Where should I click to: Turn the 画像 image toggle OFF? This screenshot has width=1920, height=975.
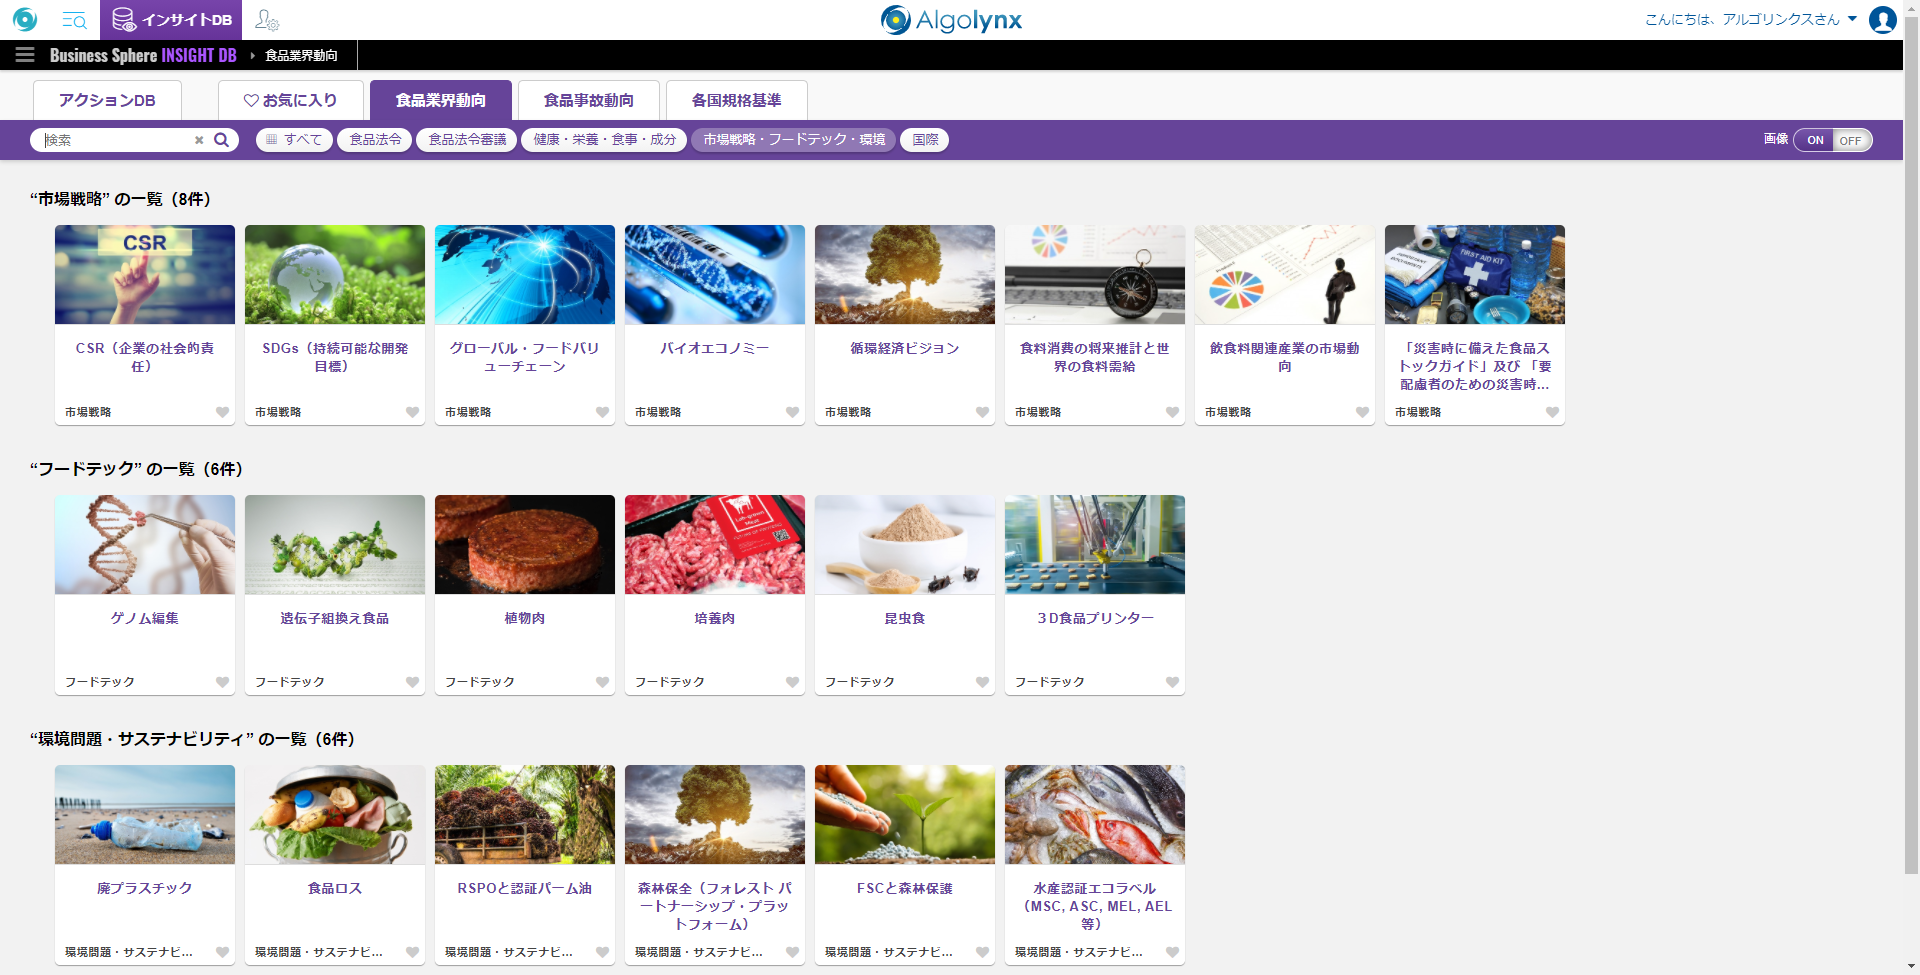click(1850, 140)
